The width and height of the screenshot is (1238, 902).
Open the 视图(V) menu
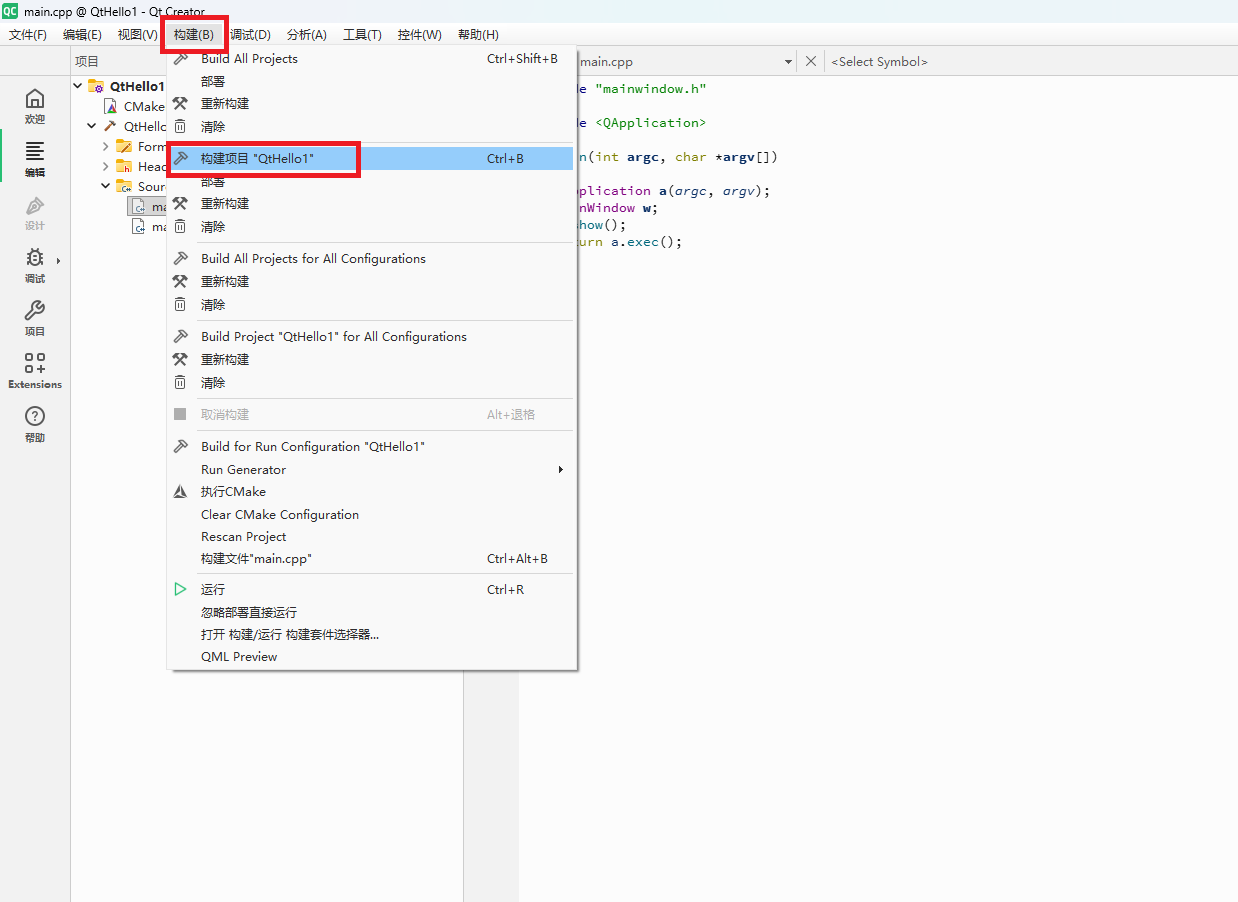[x=137, y=34]
